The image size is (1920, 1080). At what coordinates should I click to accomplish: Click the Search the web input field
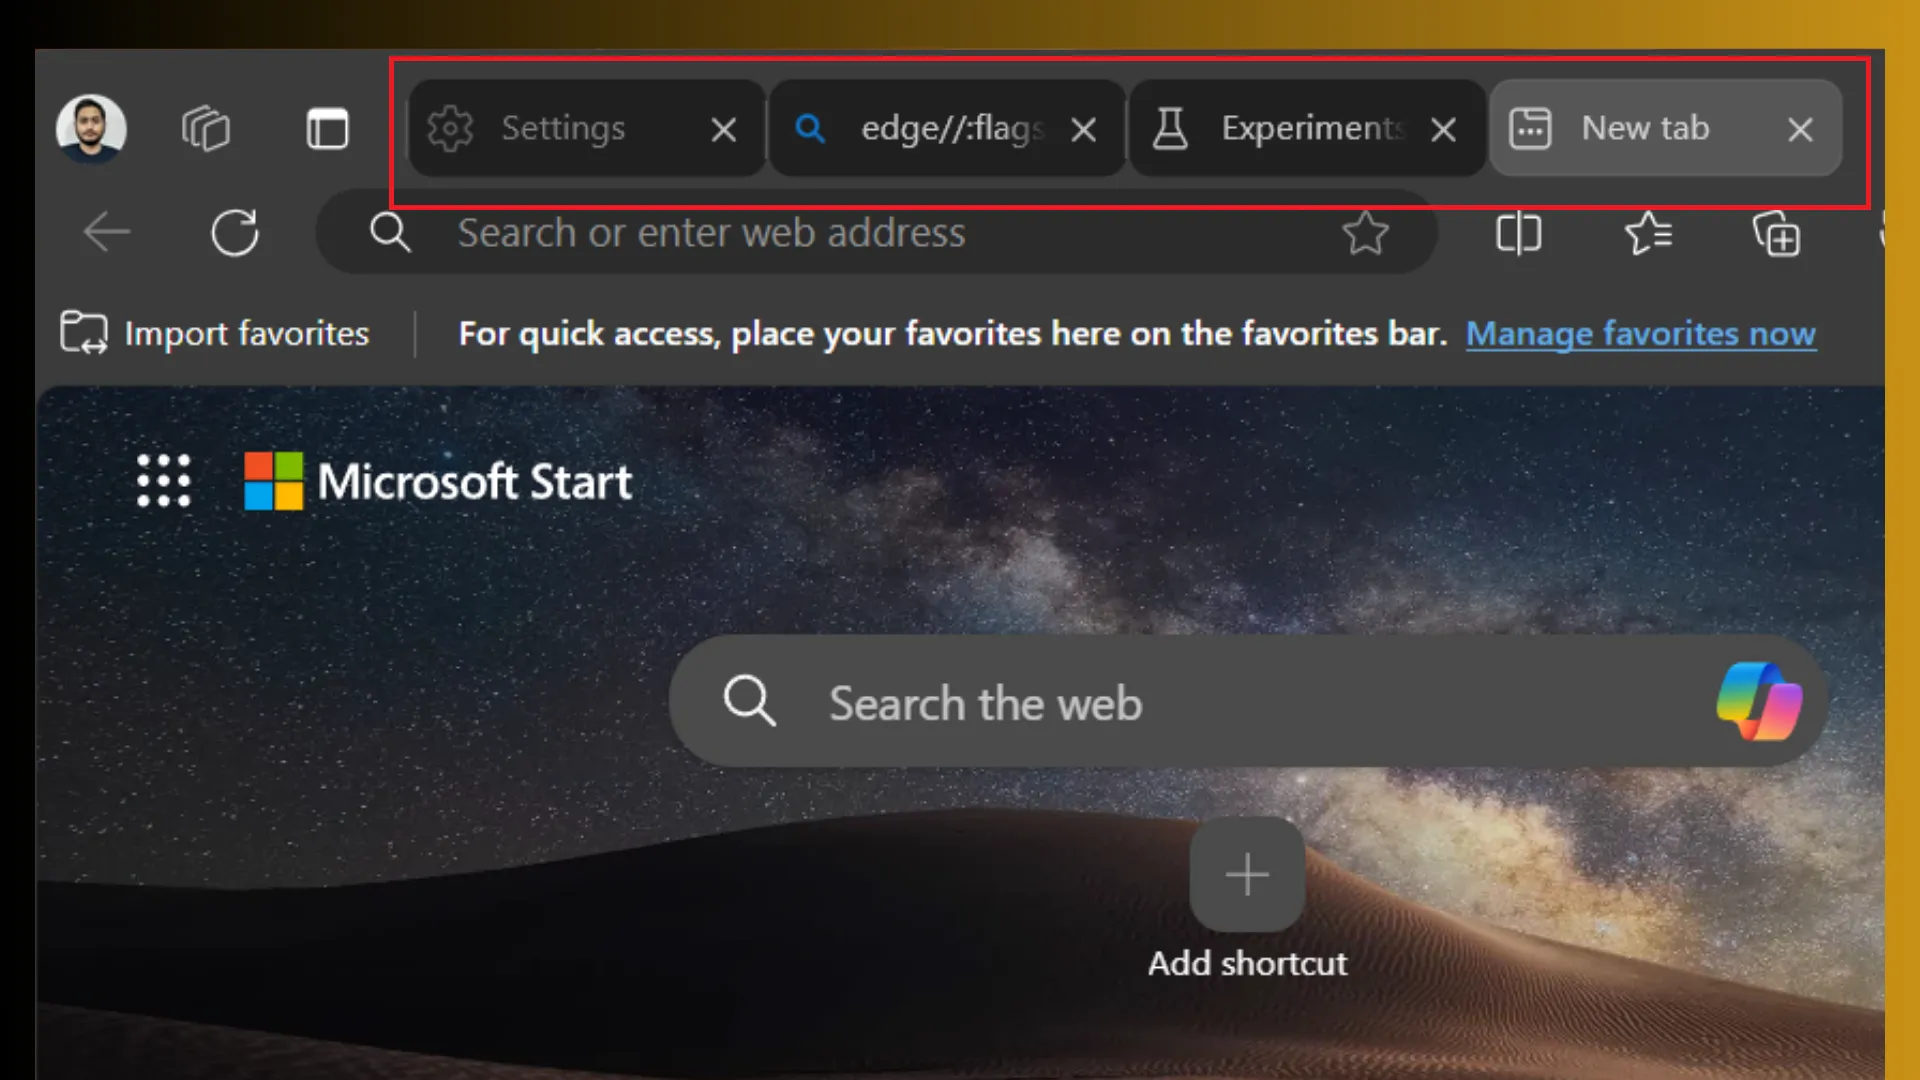point(1247,702)
